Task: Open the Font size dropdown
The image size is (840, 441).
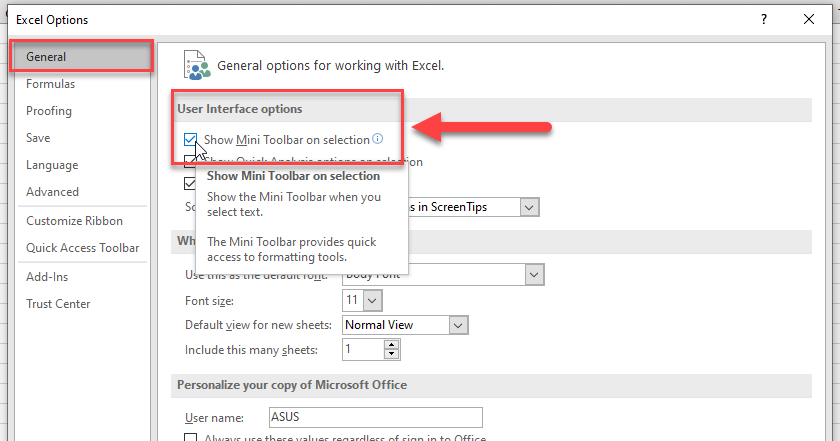Action: click(372, 300)
